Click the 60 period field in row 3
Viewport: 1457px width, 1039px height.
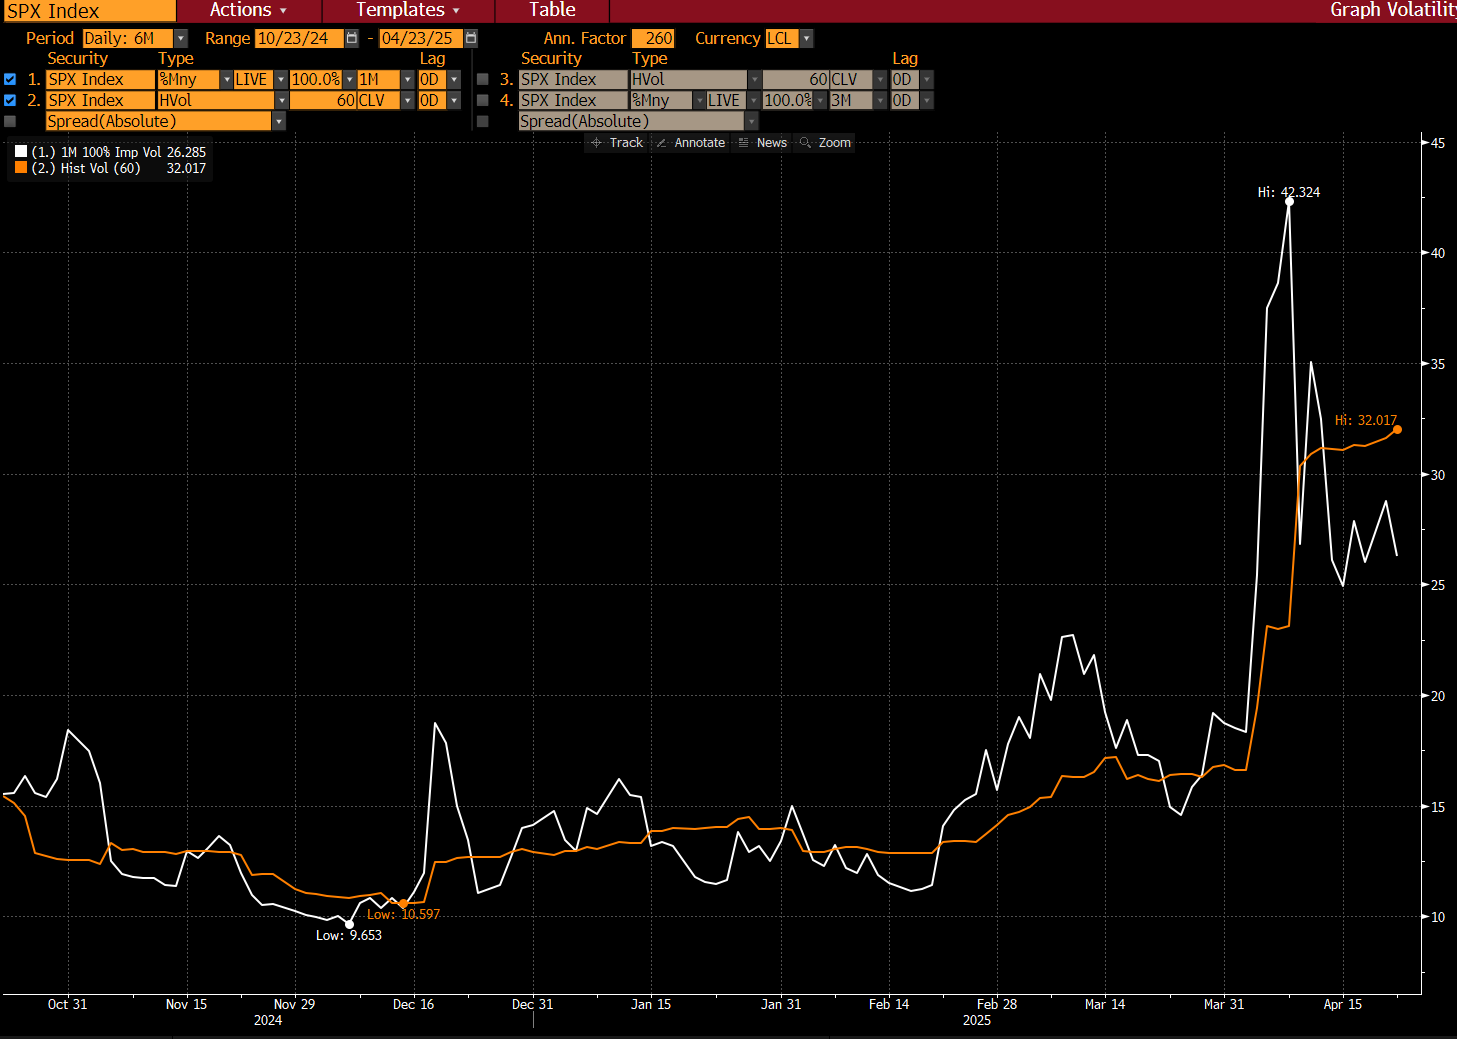click(x=796, y=79)
